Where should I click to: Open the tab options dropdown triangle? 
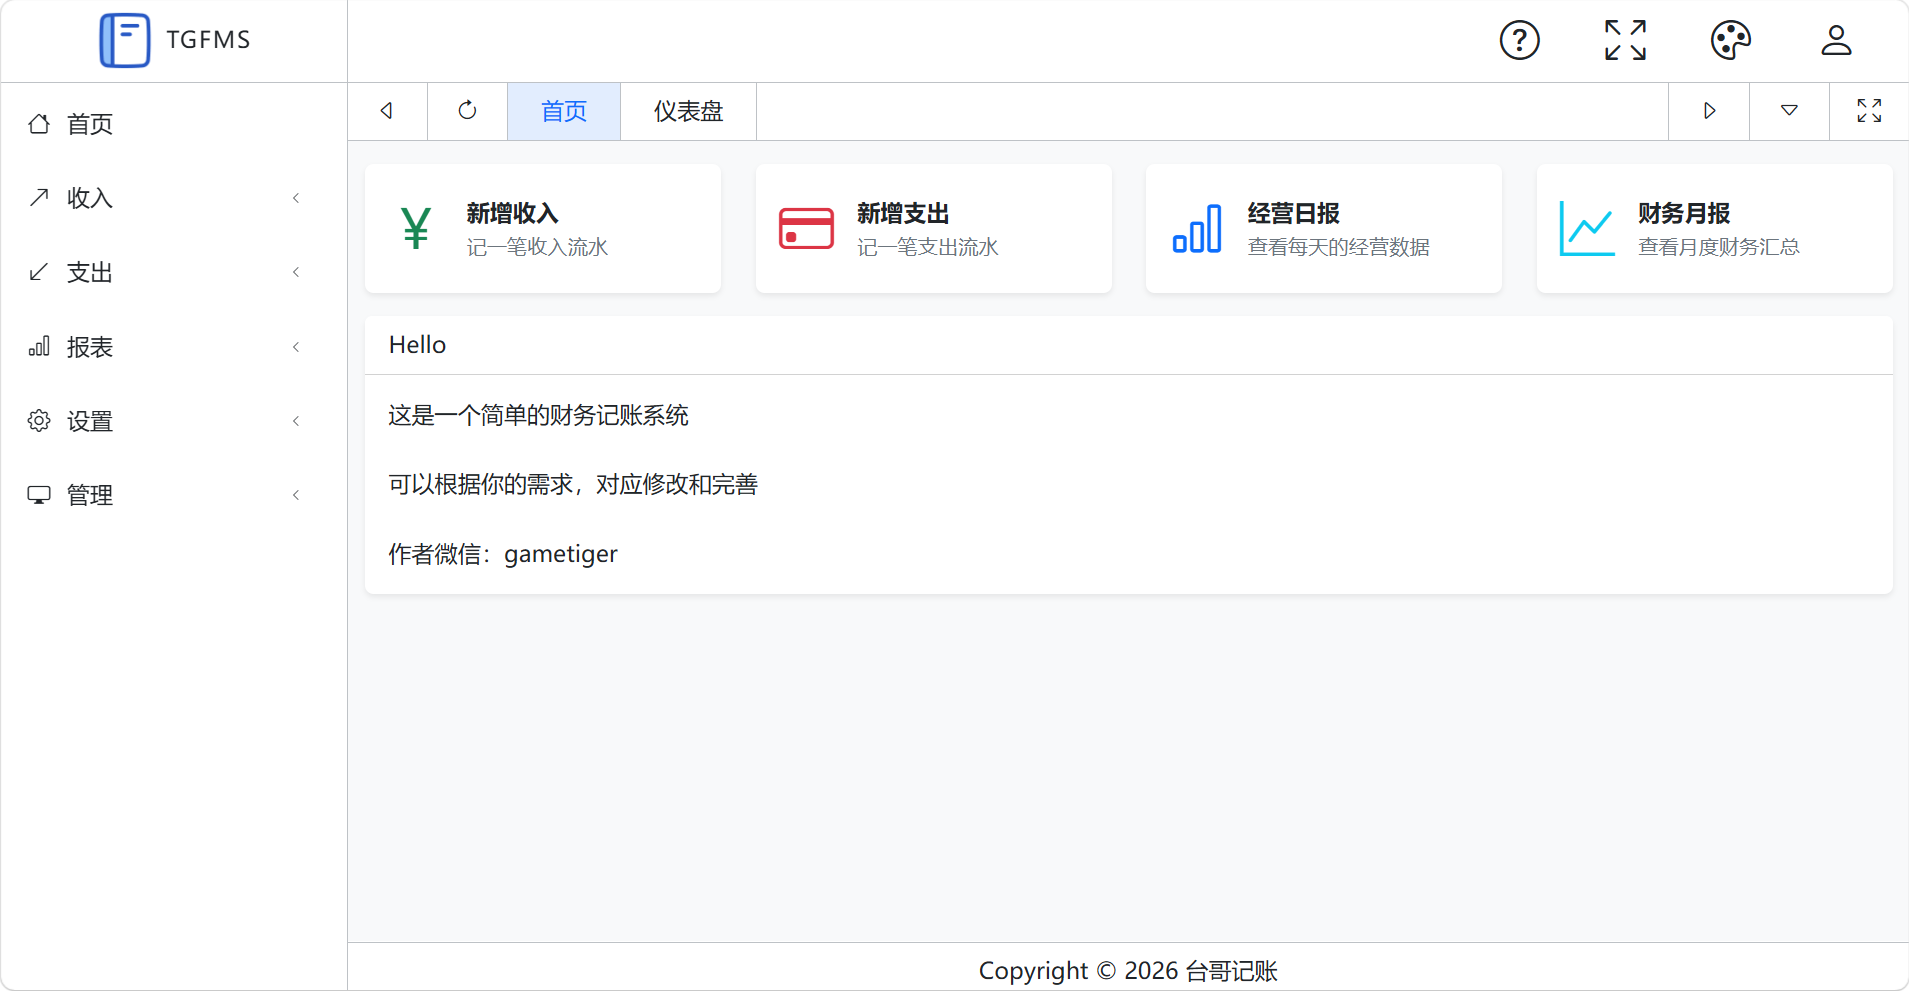point(1789,111)
